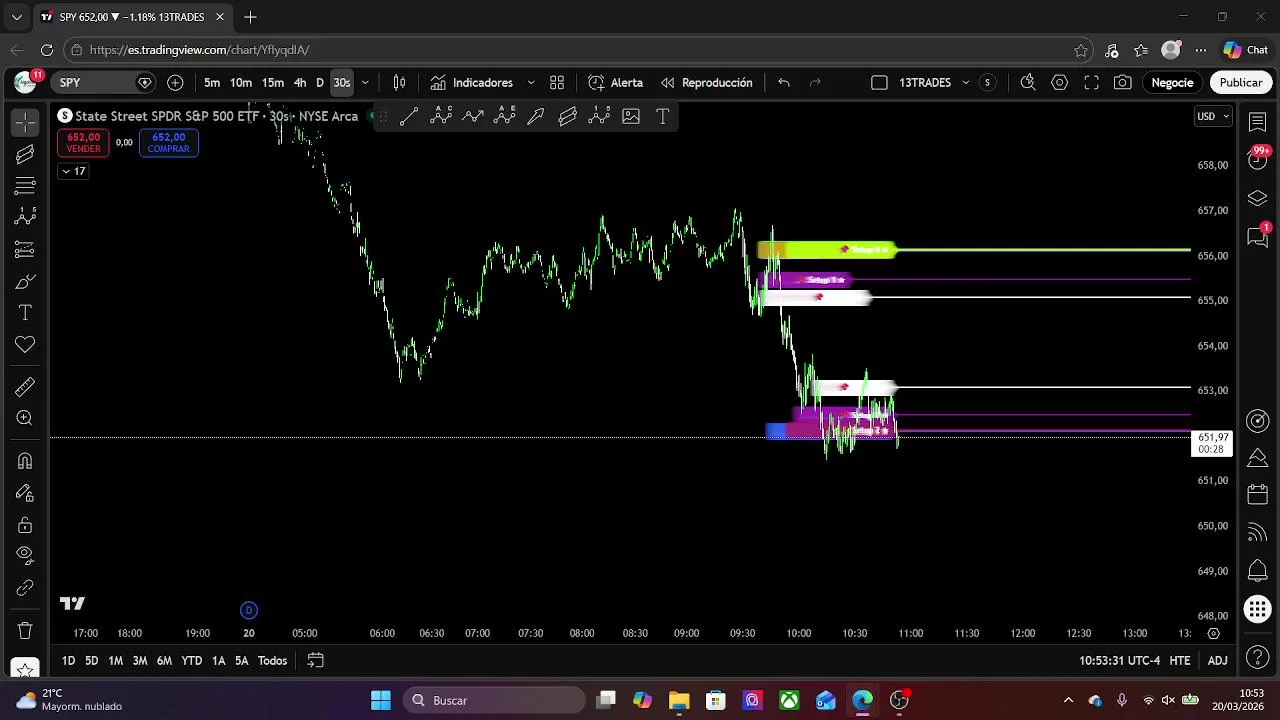1280x720 pixels.
Task: Toggle magnet mode
Action: coord(25,461)
